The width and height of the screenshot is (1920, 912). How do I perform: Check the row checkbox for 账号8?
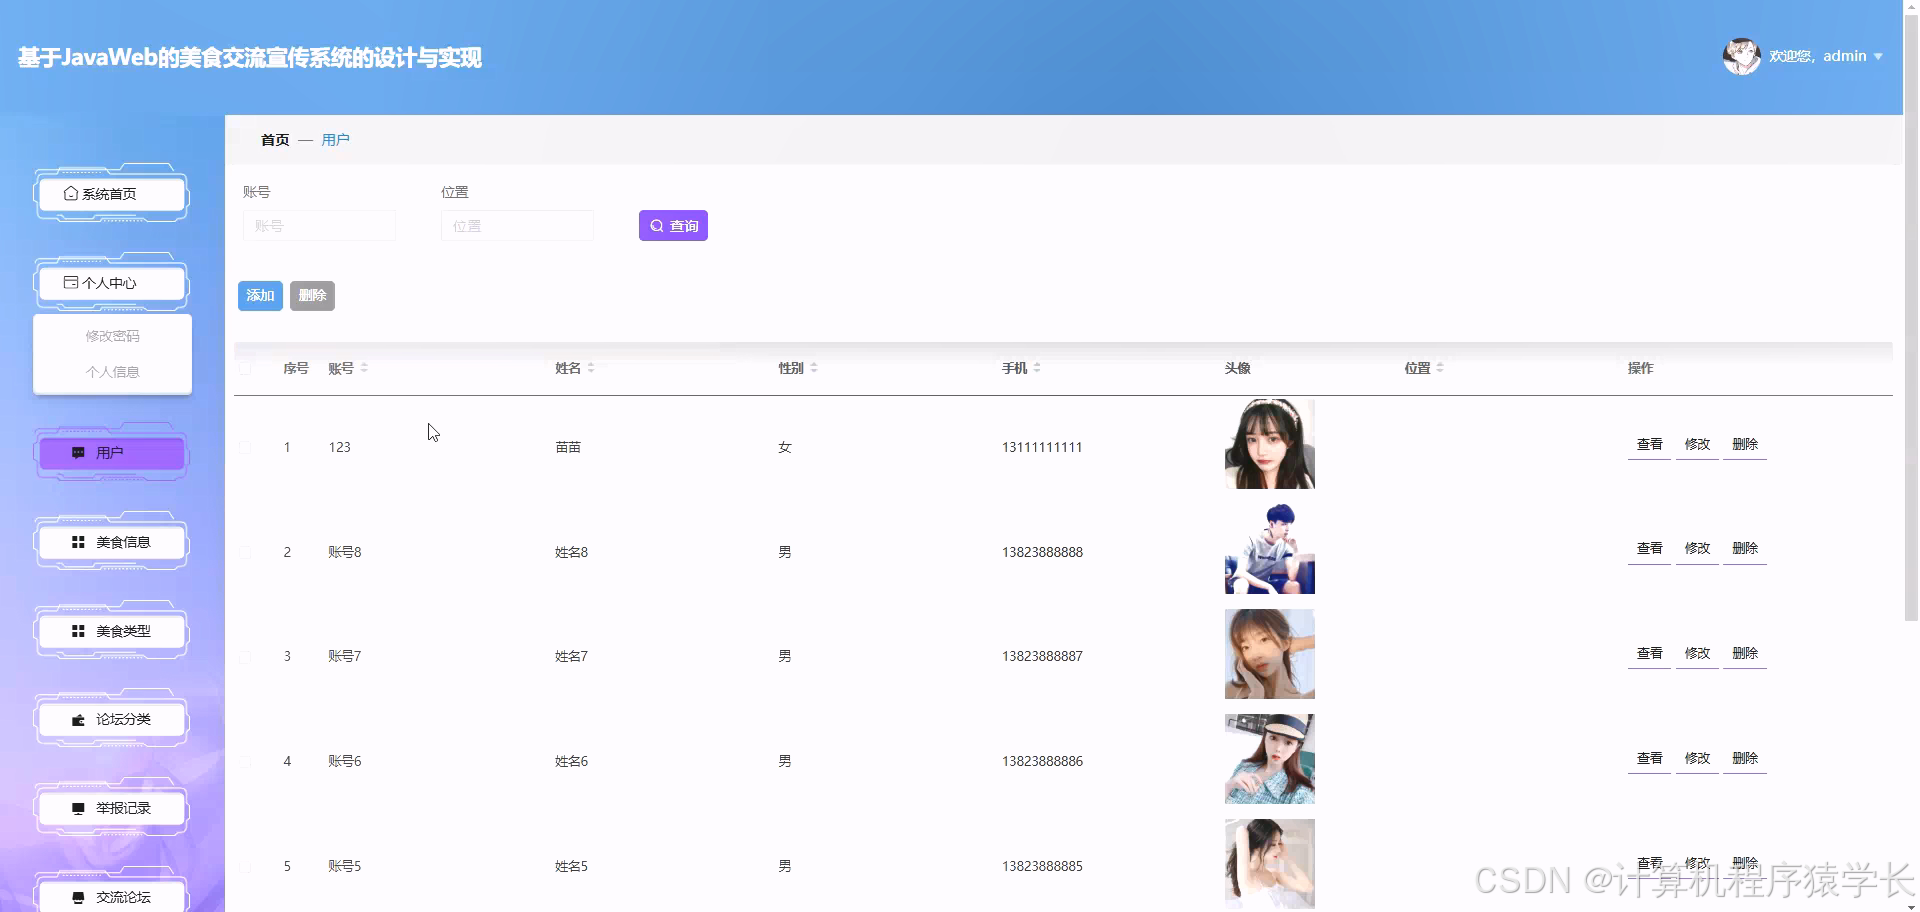pos(245,552)
